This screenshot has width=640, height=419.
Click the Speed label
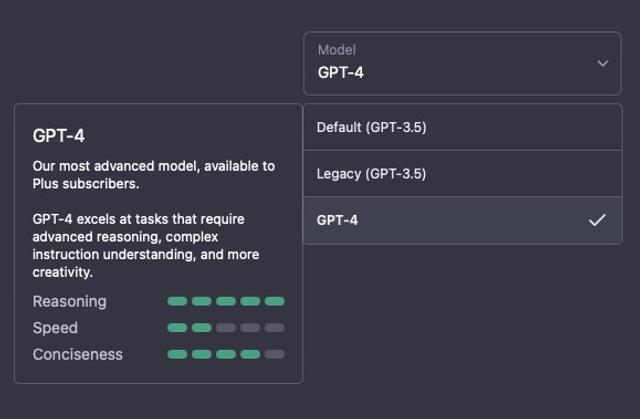coord(55,328)
